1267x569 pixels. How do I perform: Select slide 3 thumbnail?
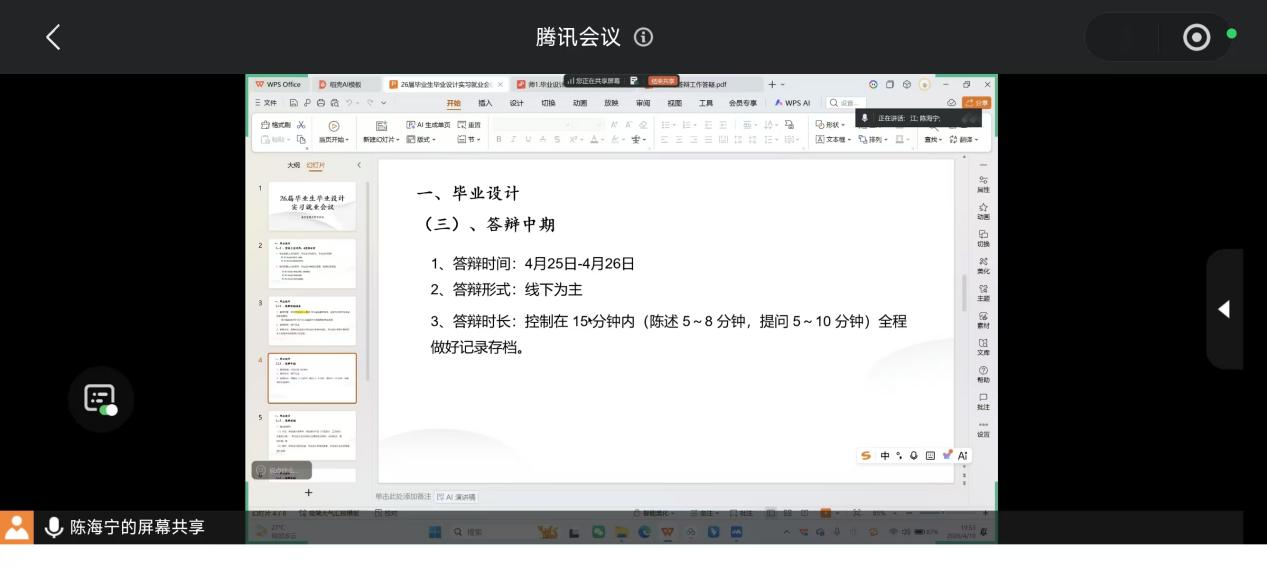[x=312, y=320]
